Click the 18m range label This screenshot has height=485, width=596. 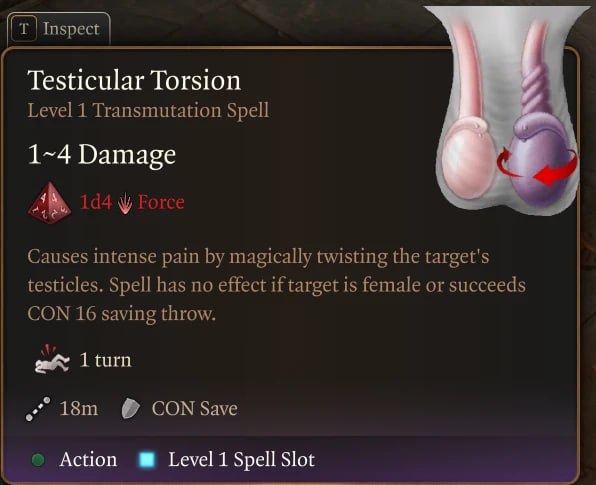pos(79,409)
